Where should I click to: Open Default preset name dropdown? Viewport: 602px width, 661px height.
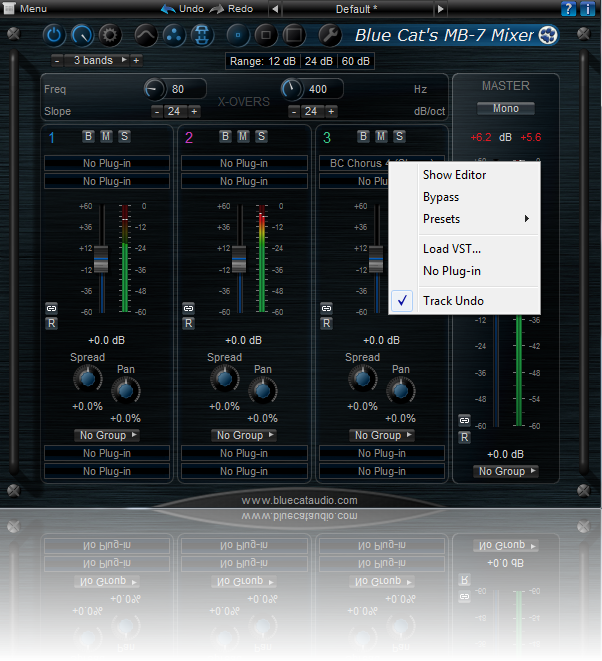[x=357, y=9]
